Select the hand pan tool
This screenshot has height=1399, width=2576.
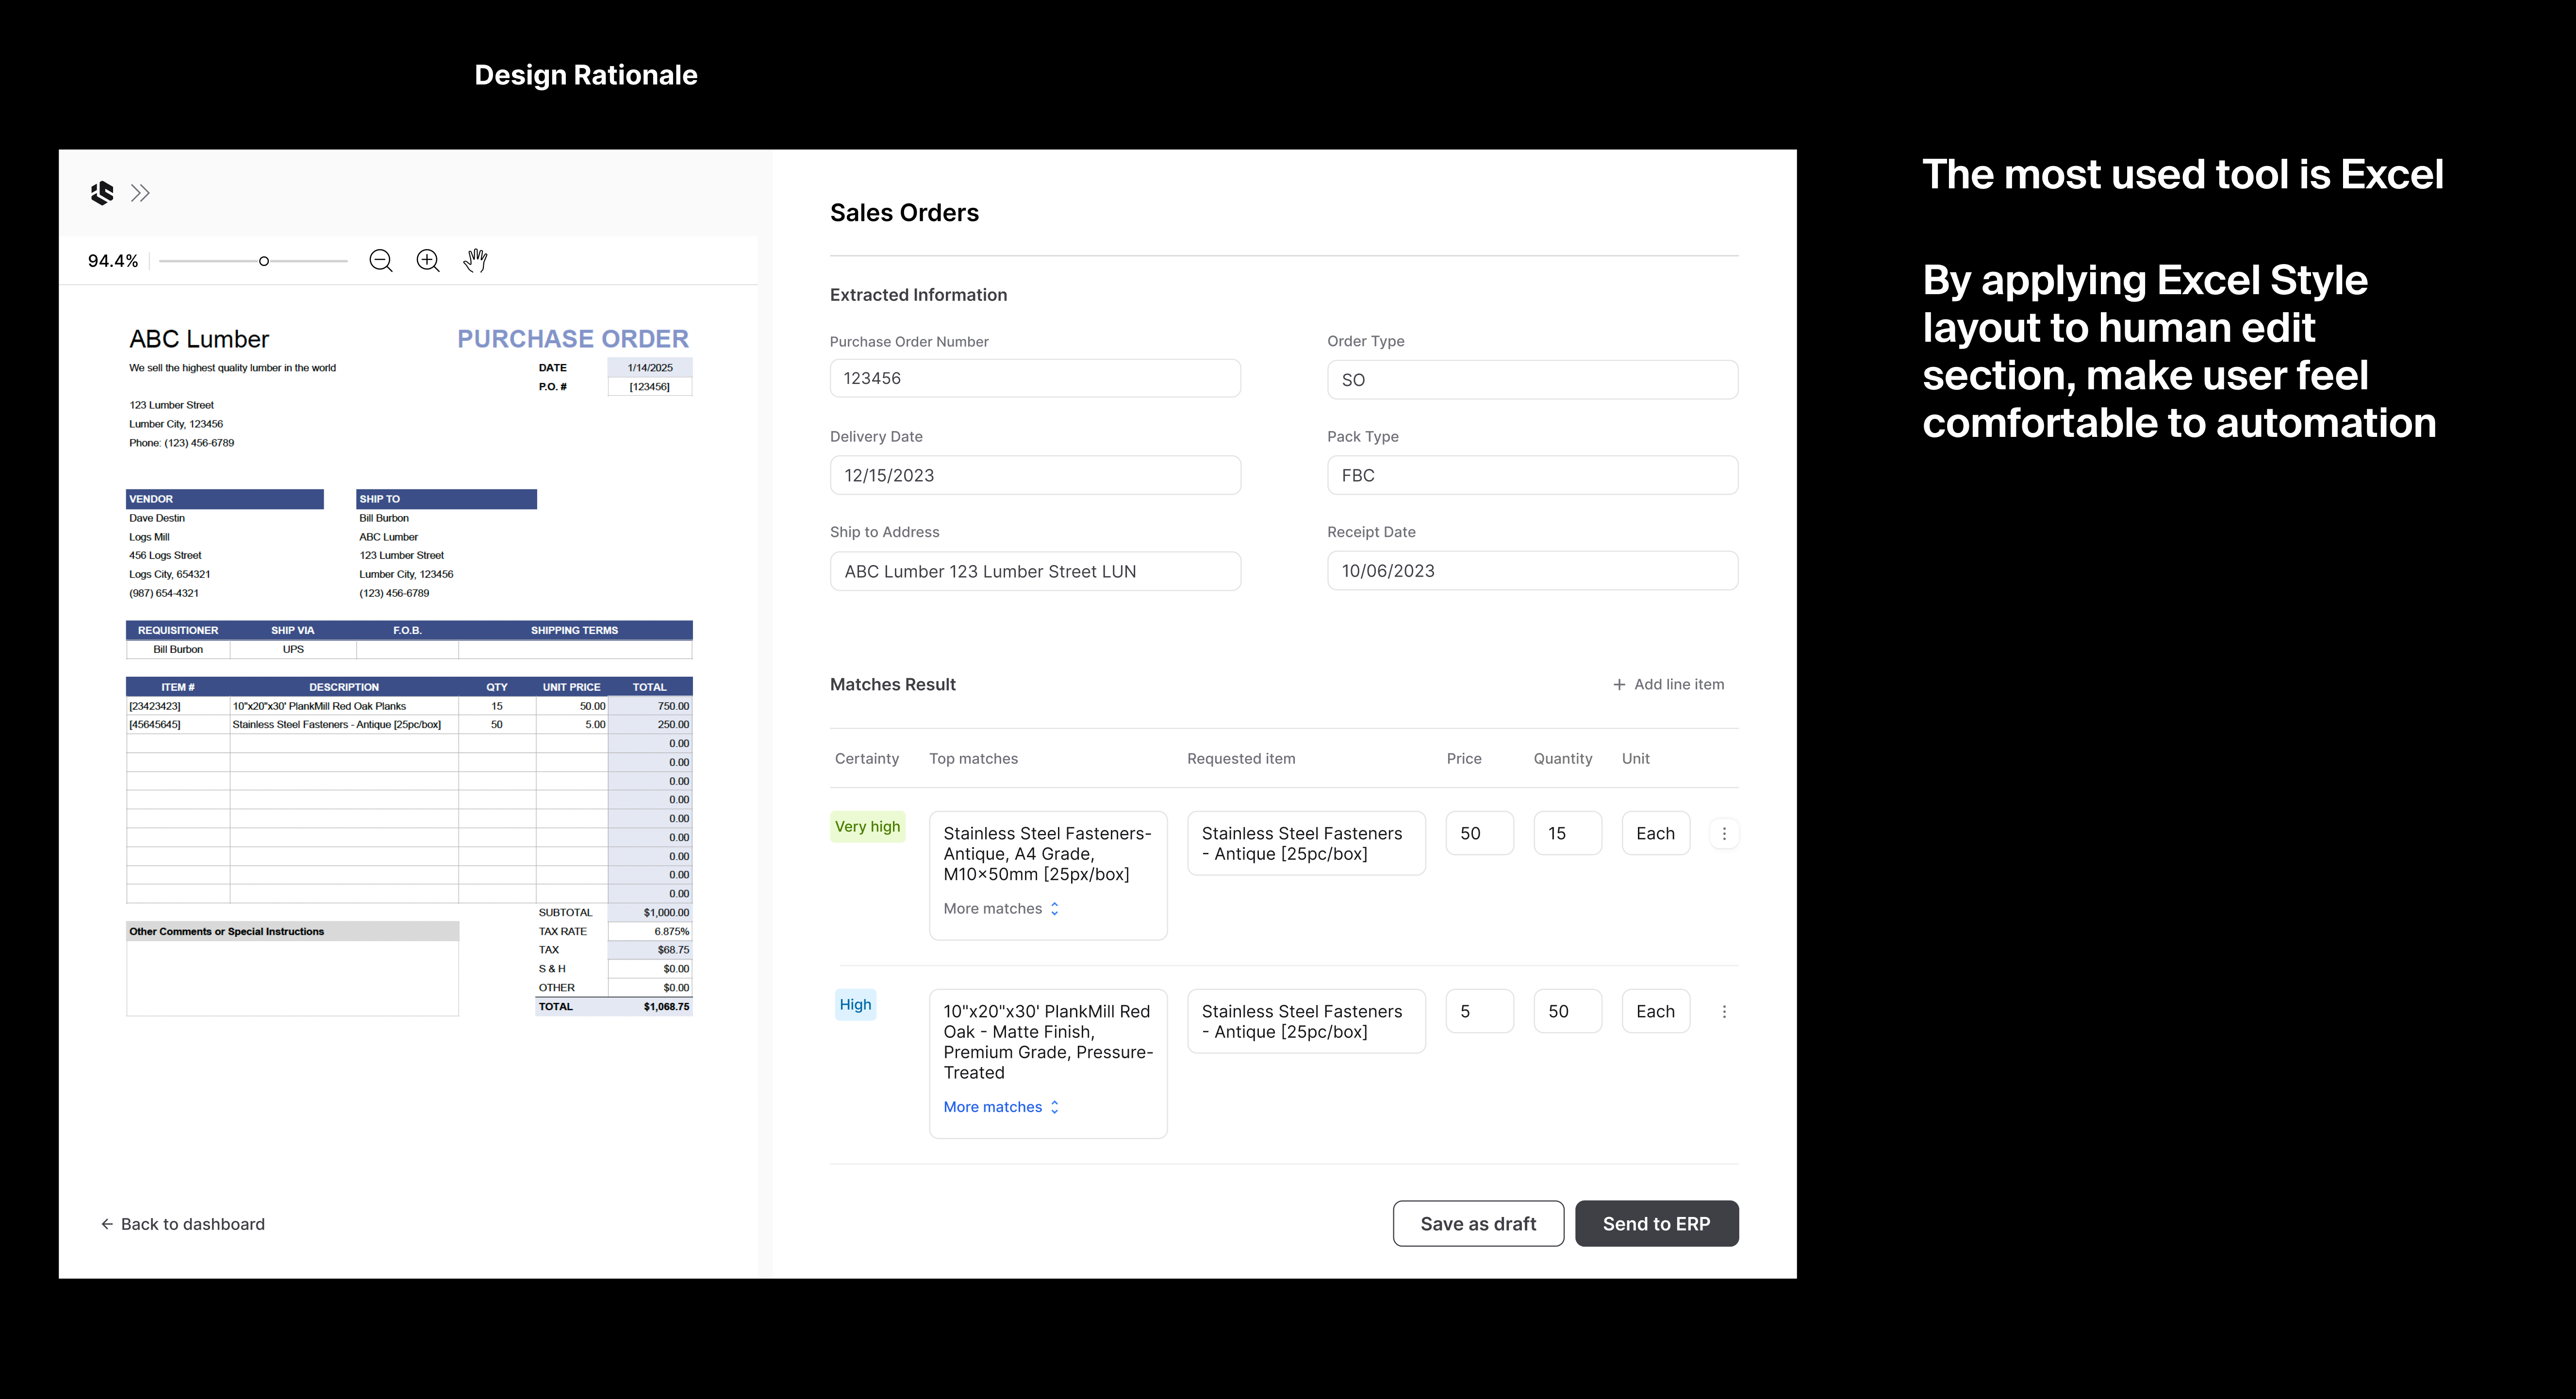(x=476, y=261)
